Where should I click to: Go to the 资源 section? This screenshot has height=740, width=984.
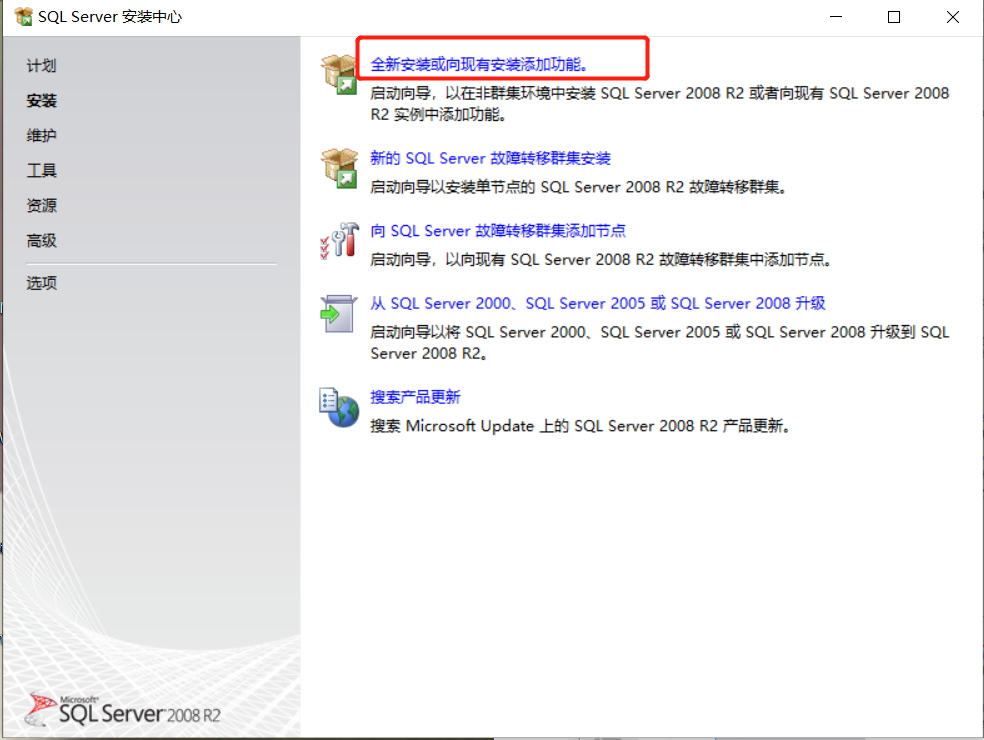(x=41, y=205)
